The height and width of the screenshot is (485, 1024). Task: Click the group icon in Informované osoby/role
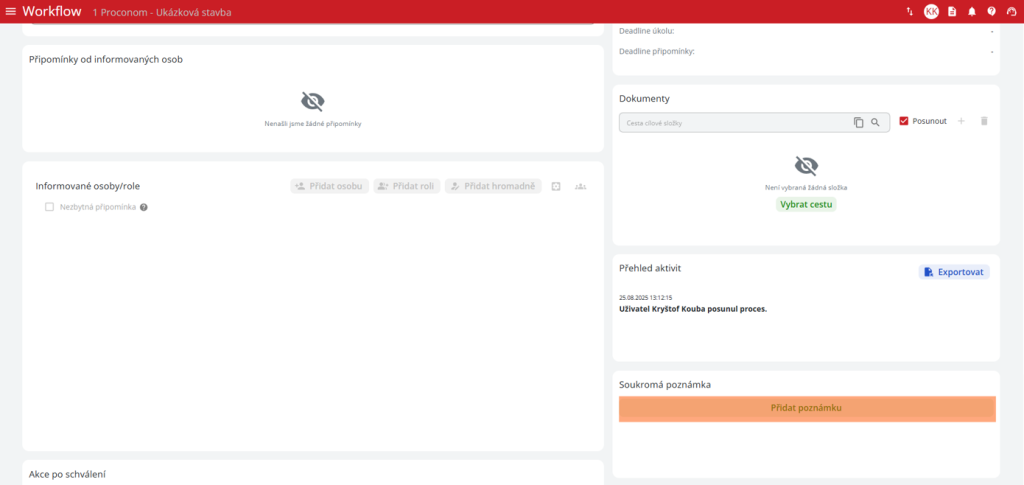(580, 186)
